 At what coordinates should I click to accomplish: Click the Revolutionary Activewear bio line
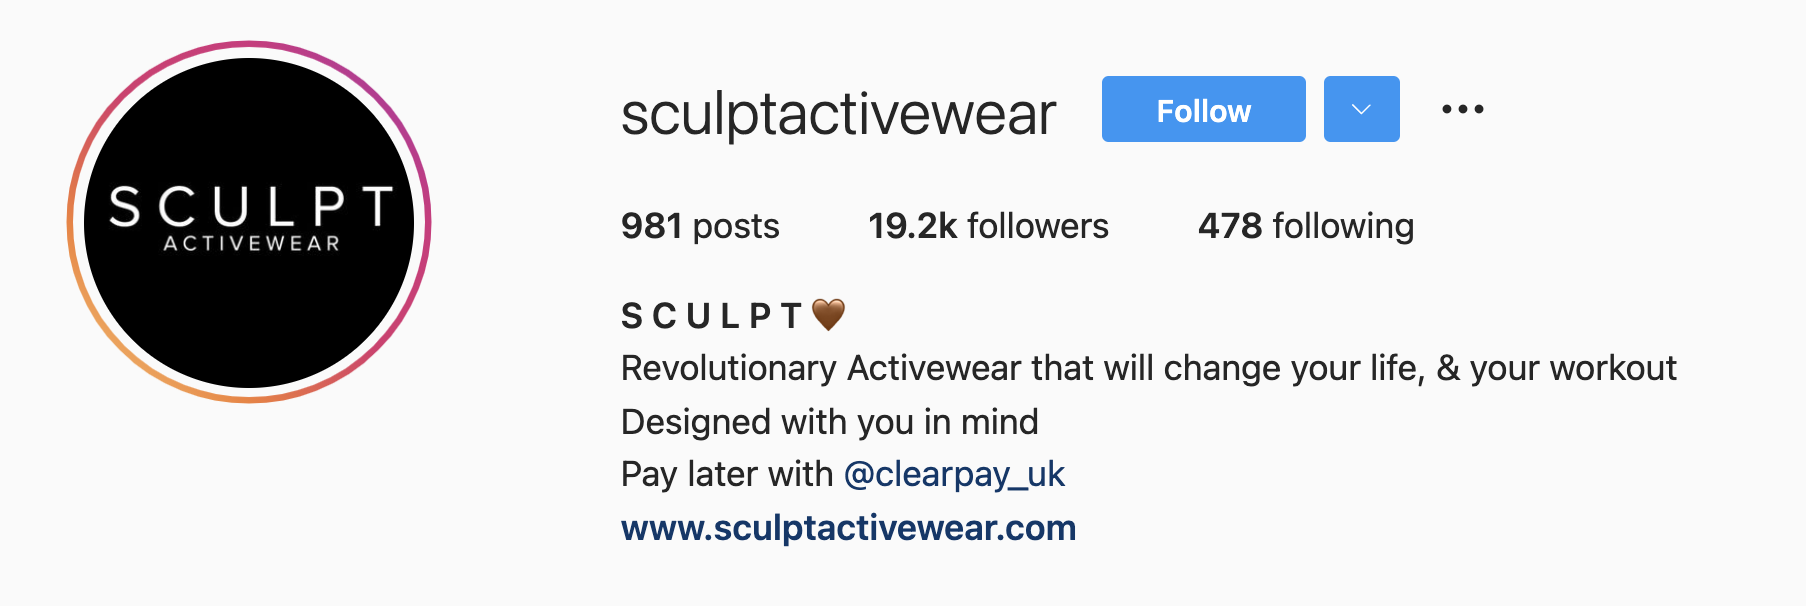tap(1148, 368)
